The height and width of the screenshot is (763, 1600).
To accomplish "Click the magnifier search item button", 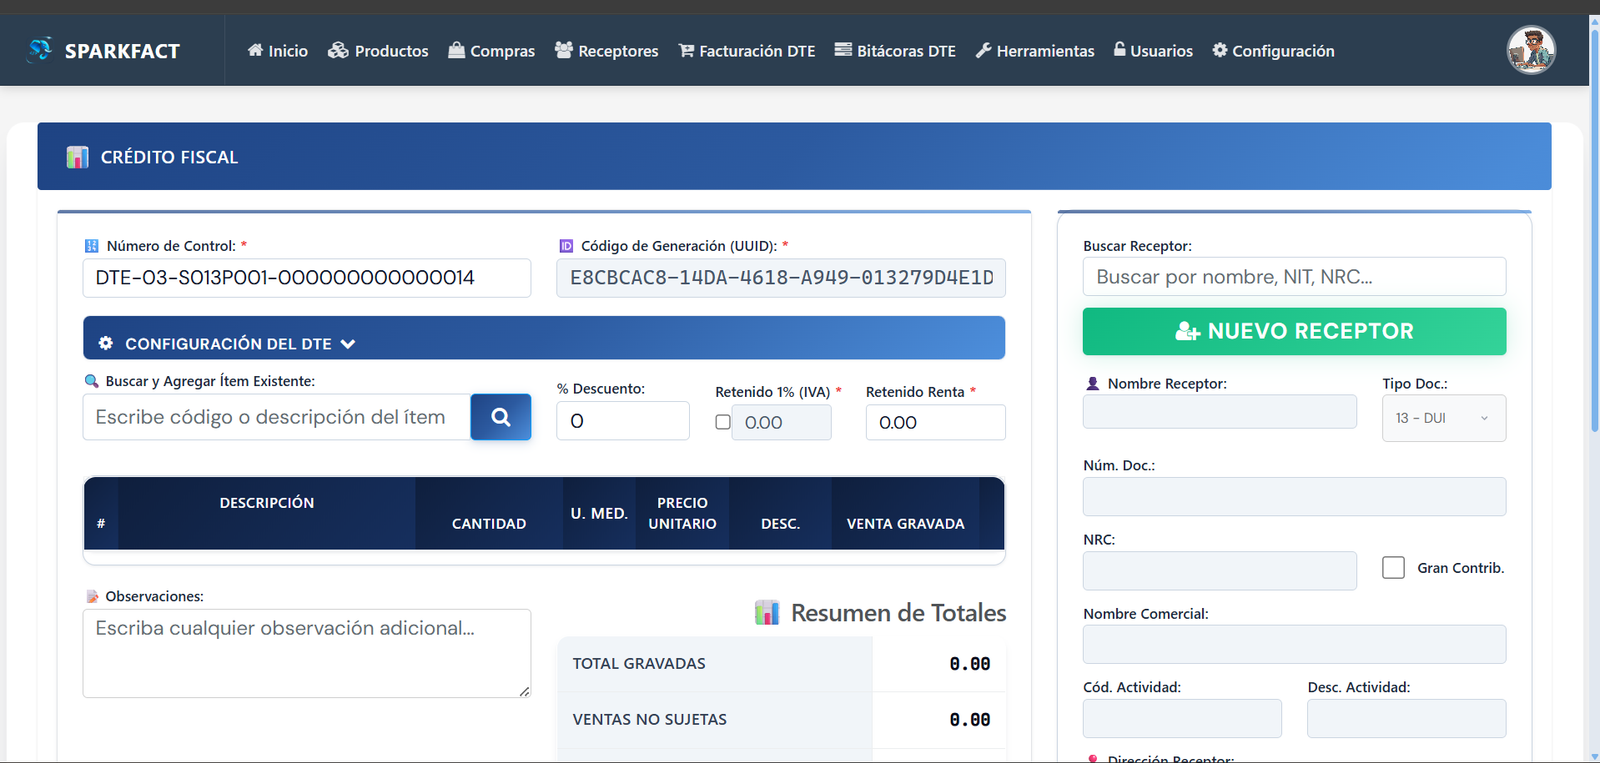I will (500, 417).
